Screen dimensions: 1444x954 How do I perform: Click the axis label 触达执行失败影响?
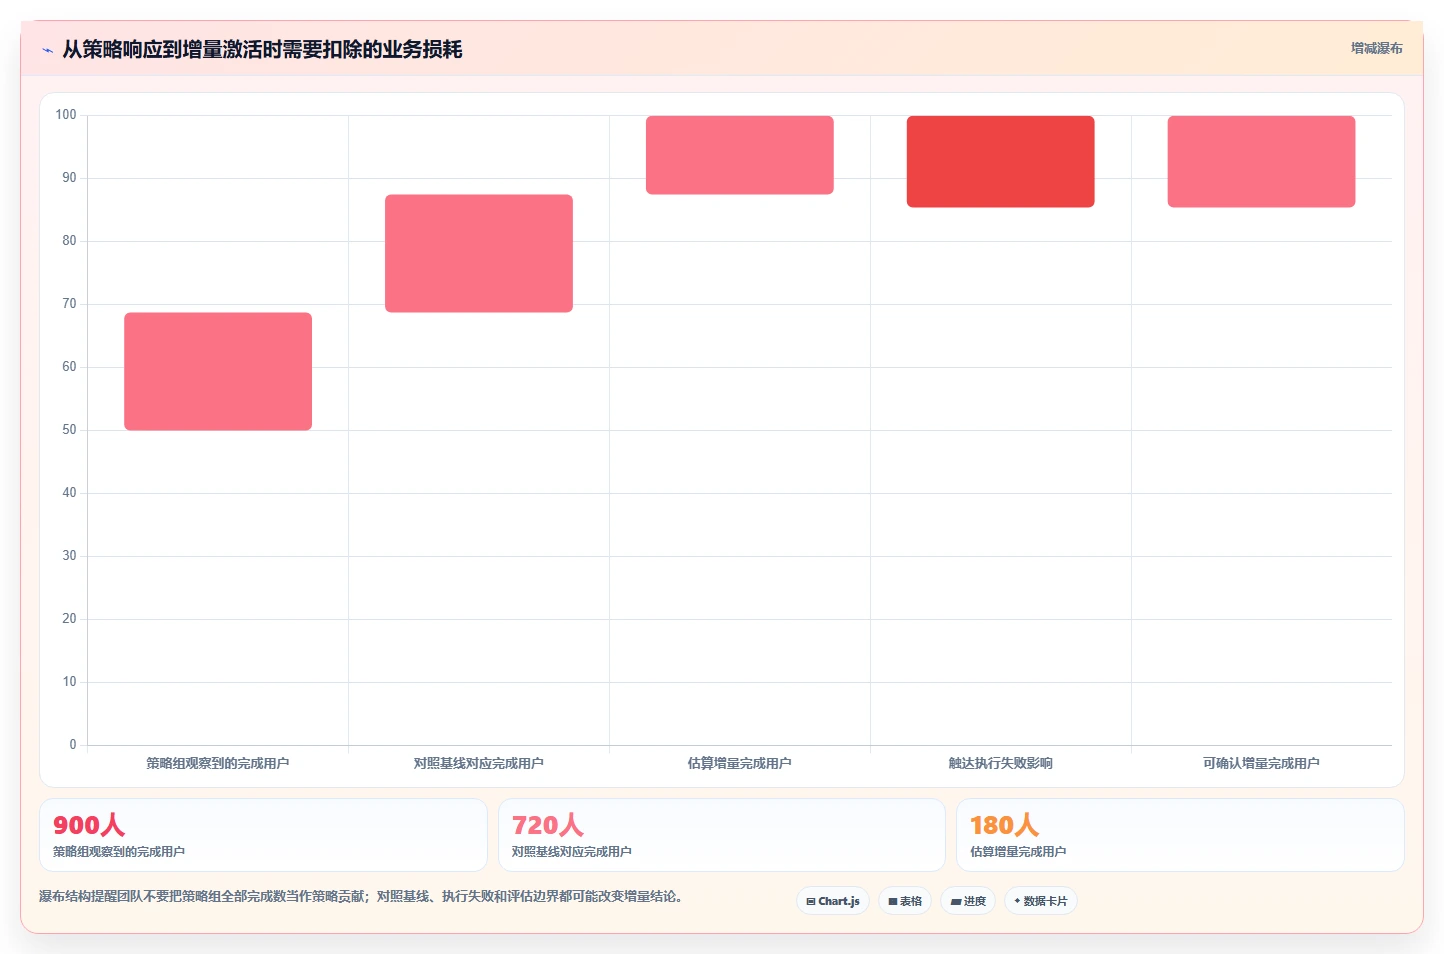pyautogui.click(x=1001, y=763)
